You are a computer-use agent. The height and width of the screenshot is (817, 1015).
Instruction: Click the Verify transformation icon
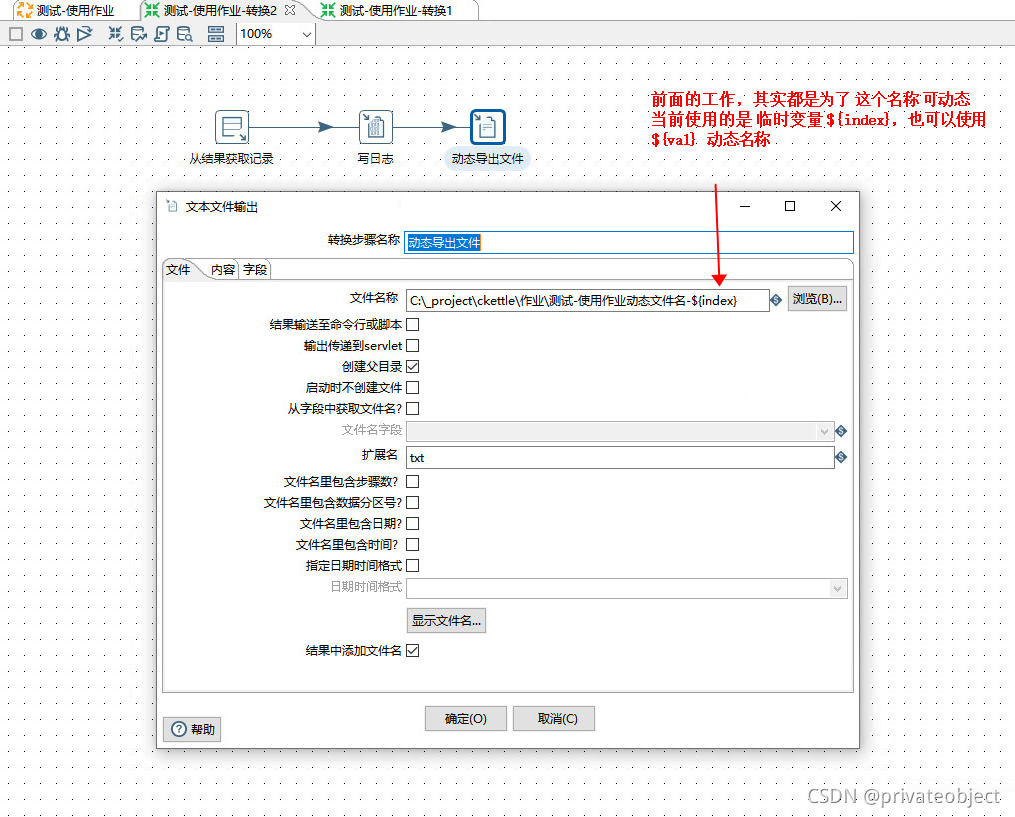click(x=114, y=33)
